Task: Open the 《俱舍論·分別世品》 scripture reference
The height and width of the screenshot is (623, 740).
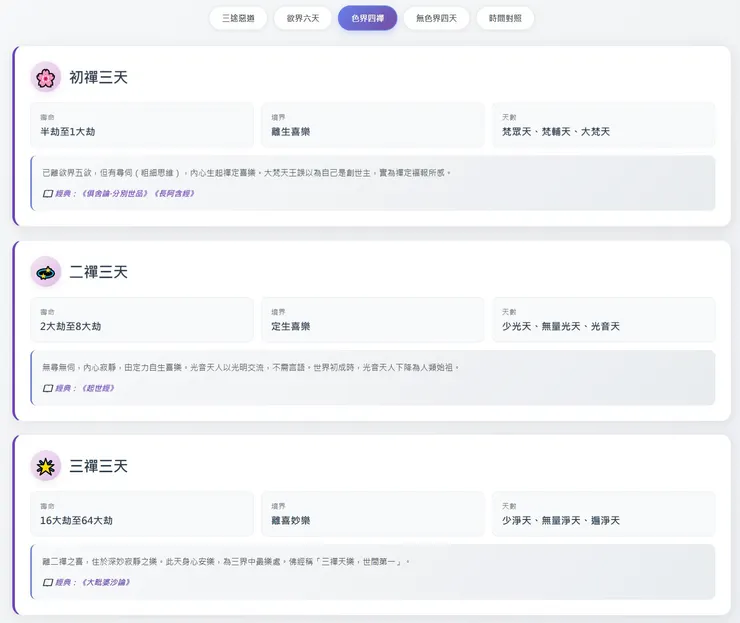Action: 116,194
